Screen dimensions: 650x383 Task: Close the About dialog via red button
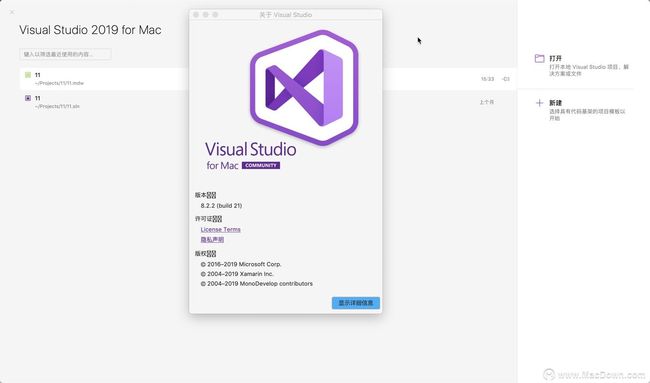click(x=196, y=15)
